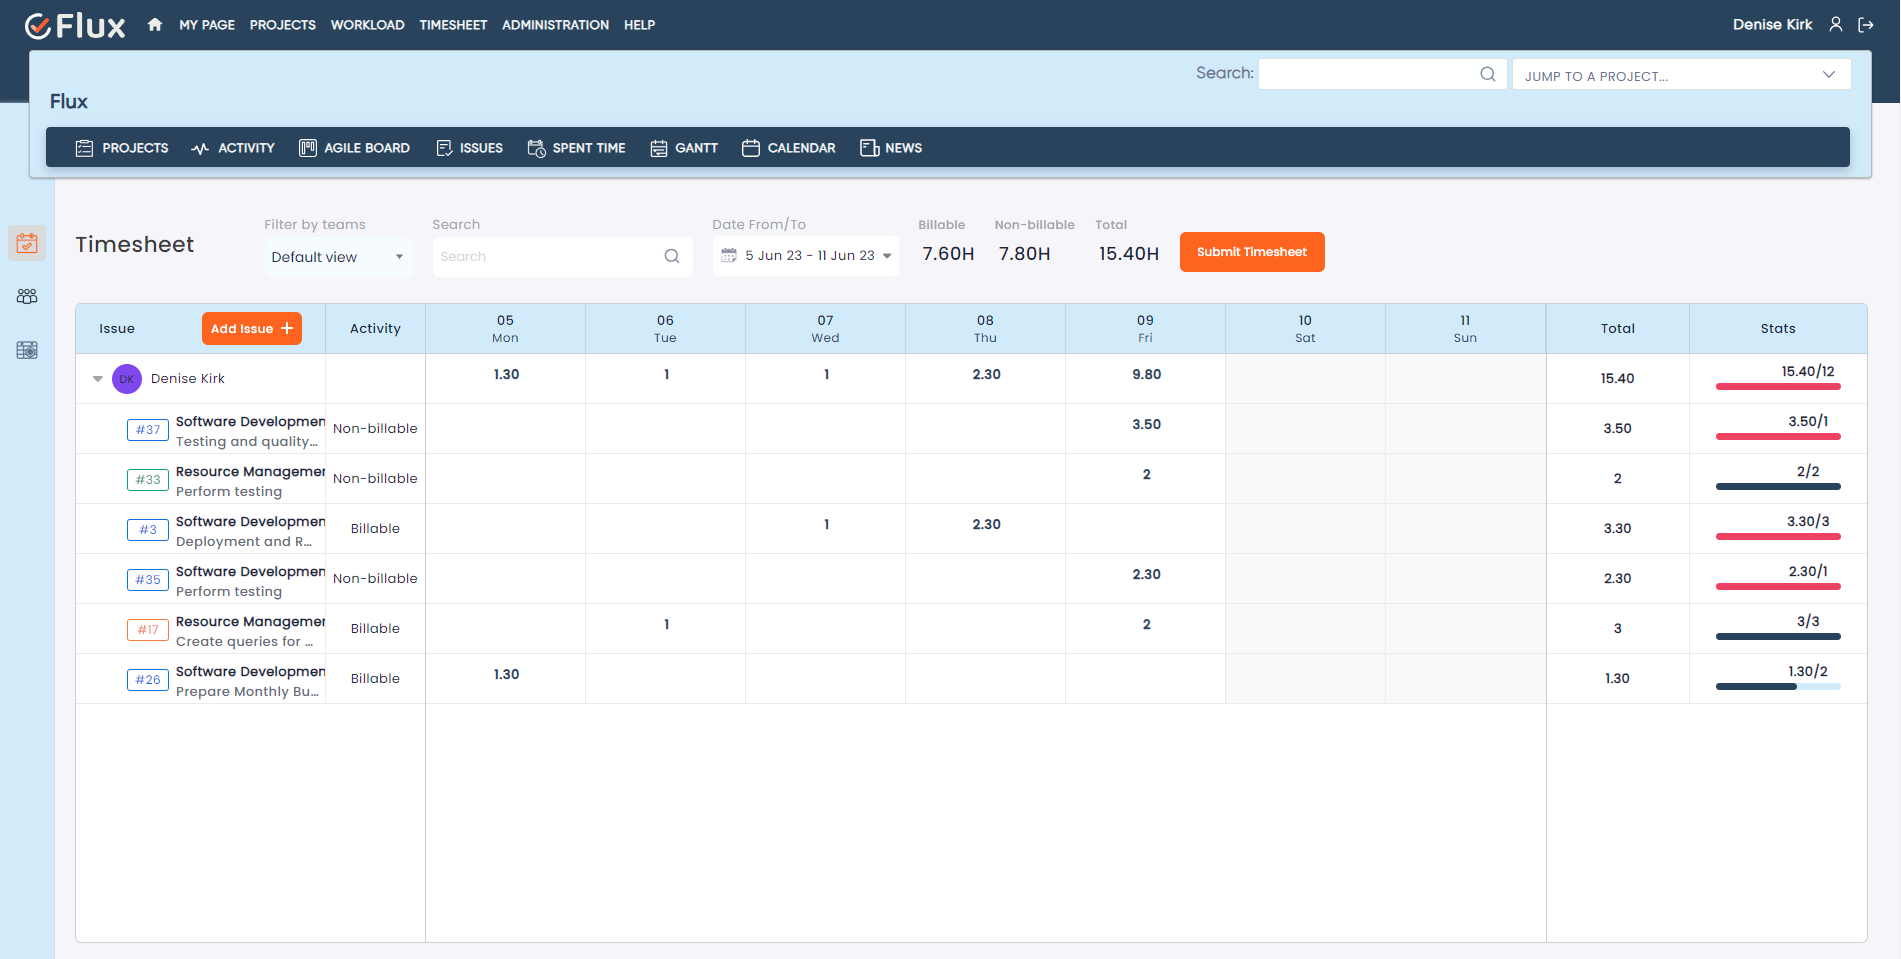Open the Calendar view from the toolbar
The height and width of the screenshot is (959, 1901).
(789, 147)
